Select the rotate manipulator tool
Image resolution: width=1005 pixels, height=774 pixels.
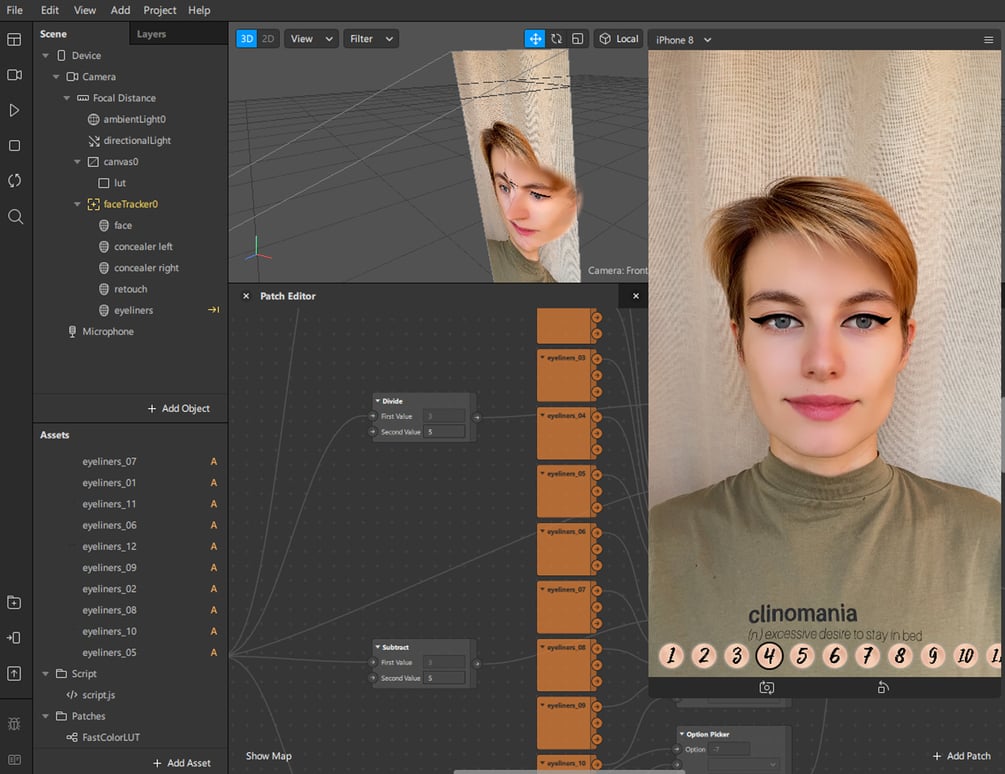(557, 39)
